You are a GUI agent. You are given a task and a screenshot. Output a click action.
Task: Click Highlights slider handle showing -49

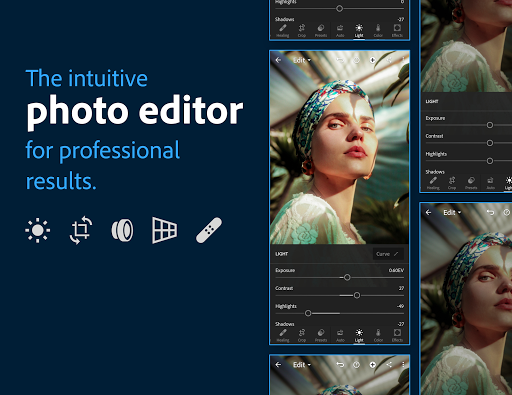308,313
